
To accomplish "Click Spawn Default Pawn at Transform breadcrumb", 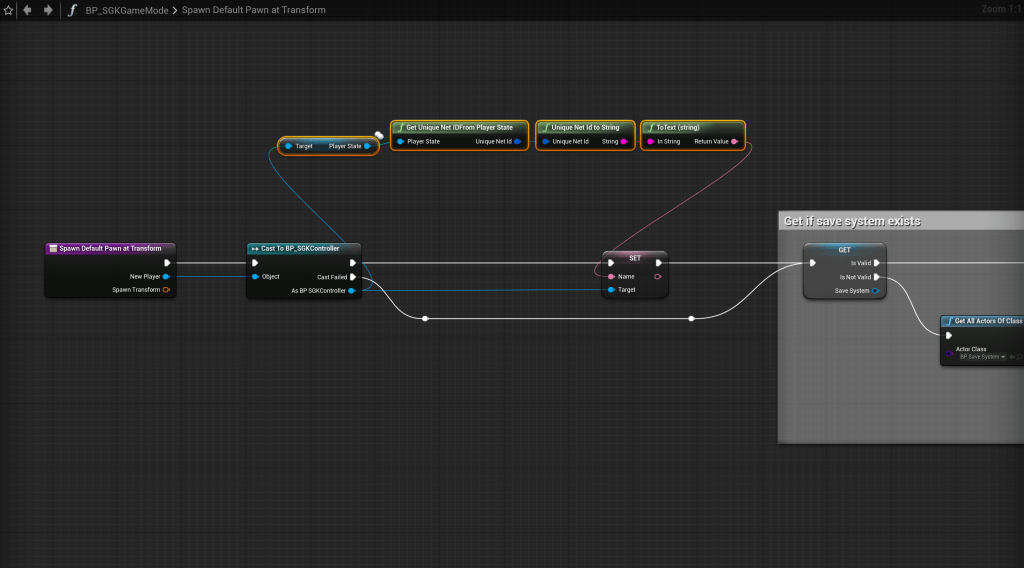I will tap(253, 10).
